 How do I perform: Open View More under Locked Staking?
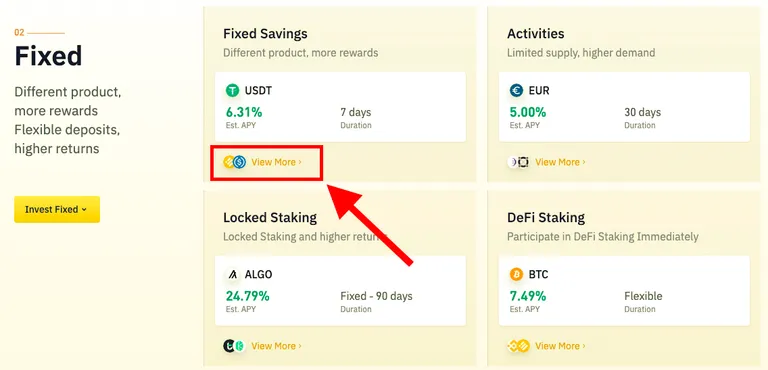coord(276,346)
